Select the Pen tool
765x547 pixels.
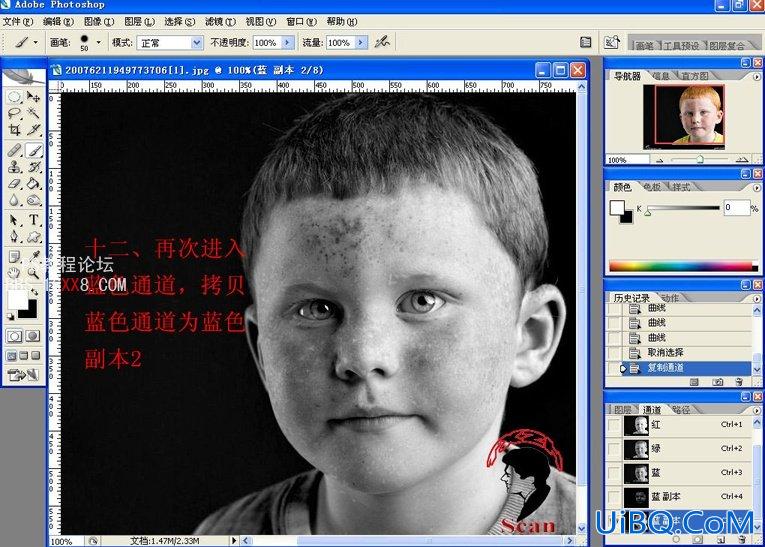14,237
